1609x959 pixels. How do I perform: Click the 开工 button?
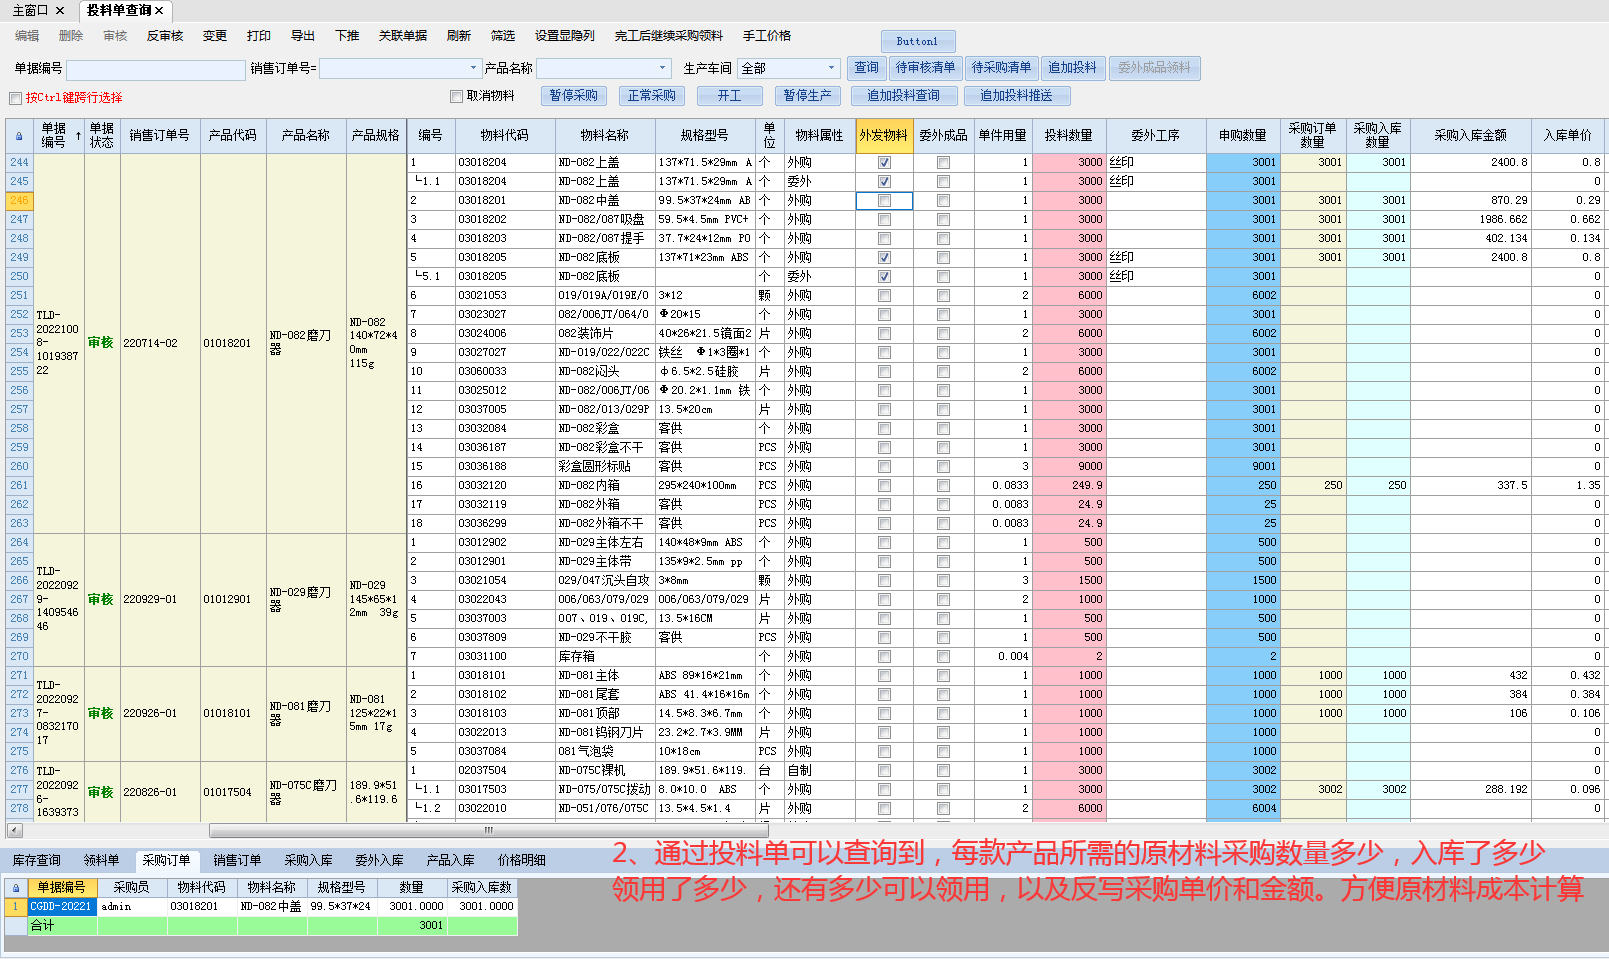tap(730, 96)
